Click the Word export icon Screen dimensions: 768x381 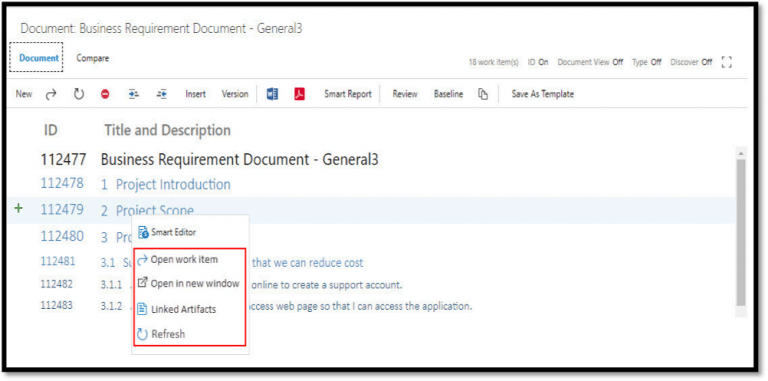272,94
